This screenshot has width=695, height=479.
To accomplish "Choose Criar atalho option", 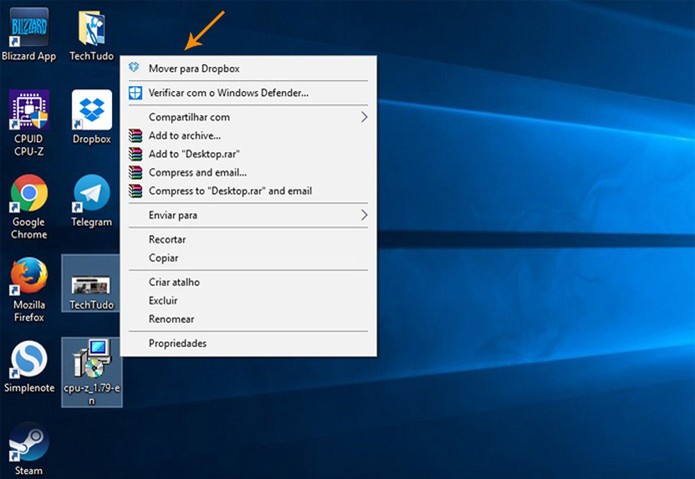I will pos(248,282).
